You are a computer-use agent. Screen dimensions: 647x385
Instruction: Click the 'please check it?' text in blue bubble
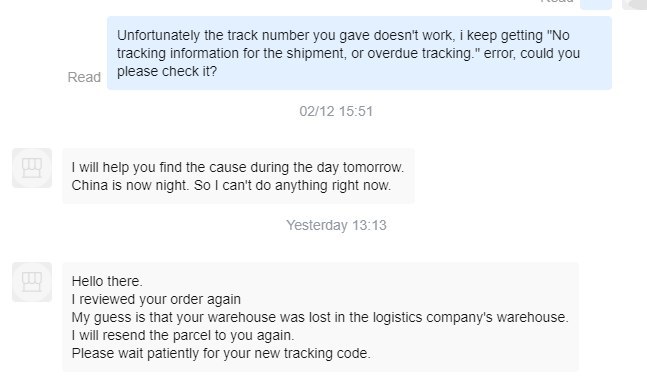point(167,71)
